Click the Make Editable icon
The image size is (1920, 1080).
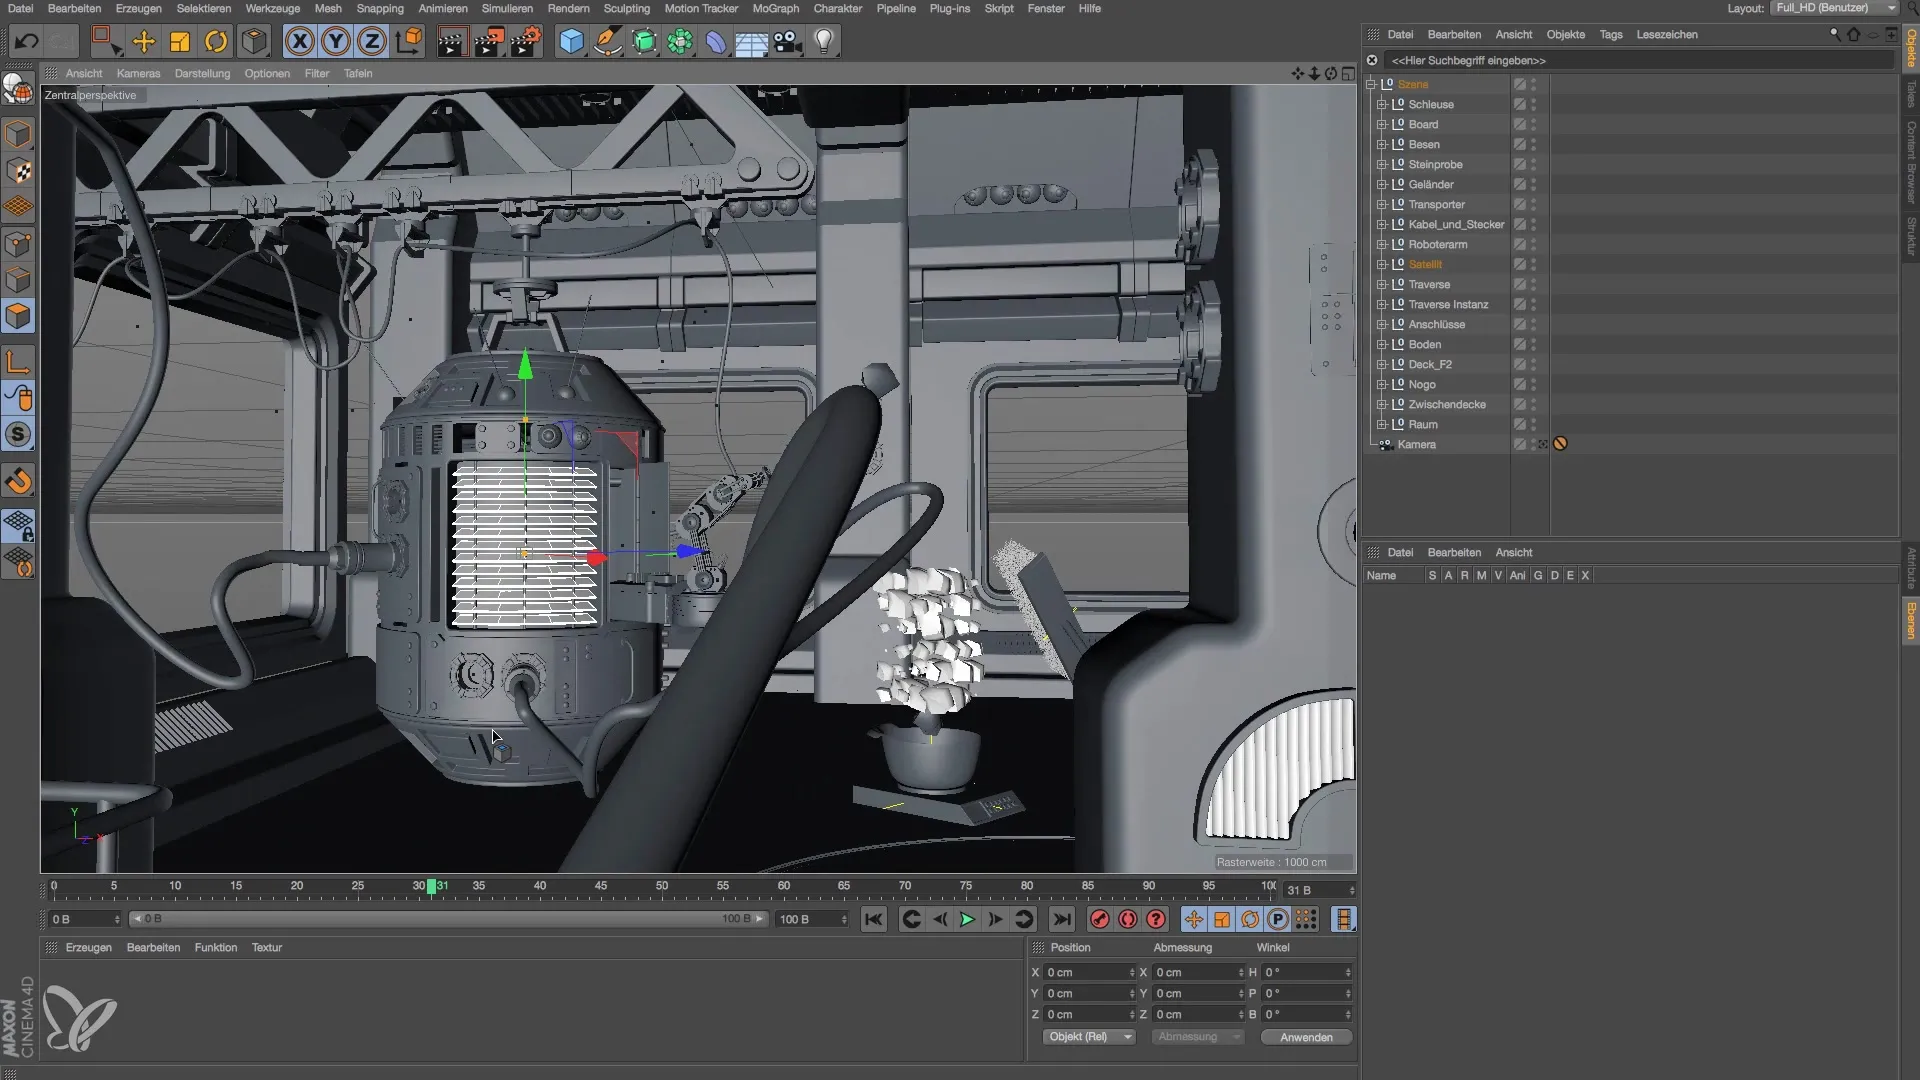click(18, 90)
